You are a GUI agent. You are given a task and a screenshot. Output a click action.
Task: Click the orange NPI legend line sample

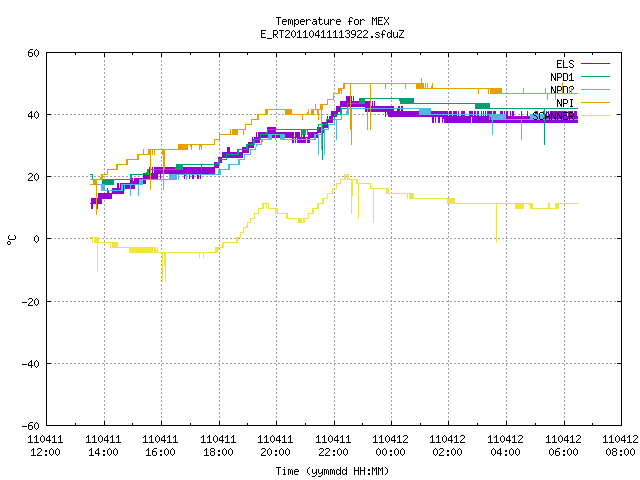coord(595,102)
